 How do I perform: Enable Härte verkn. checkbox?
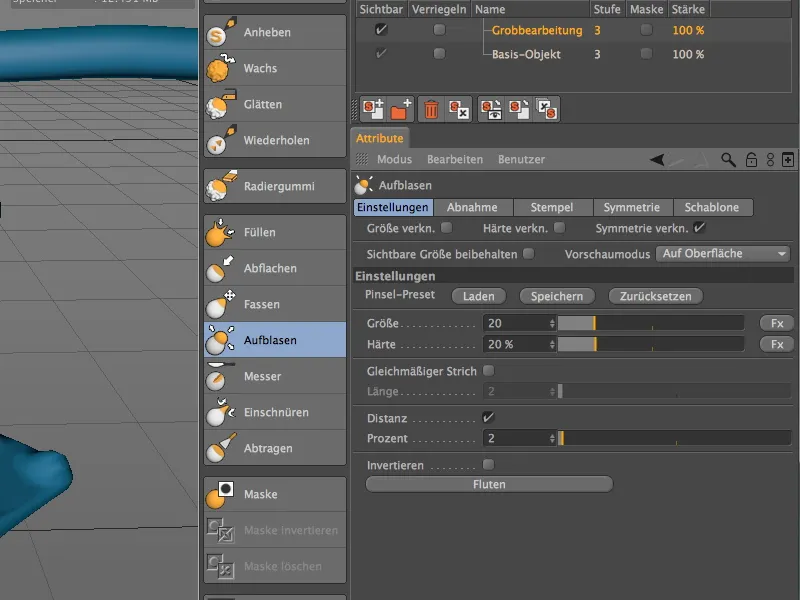(560, 228)
